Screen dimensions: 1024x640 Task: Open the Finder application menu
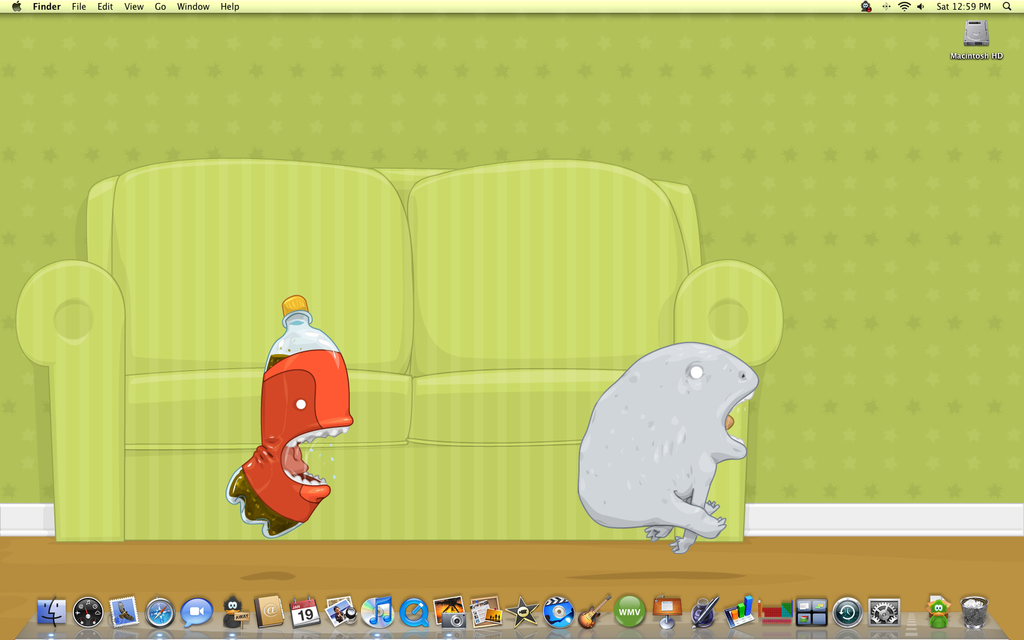point(47,7)
